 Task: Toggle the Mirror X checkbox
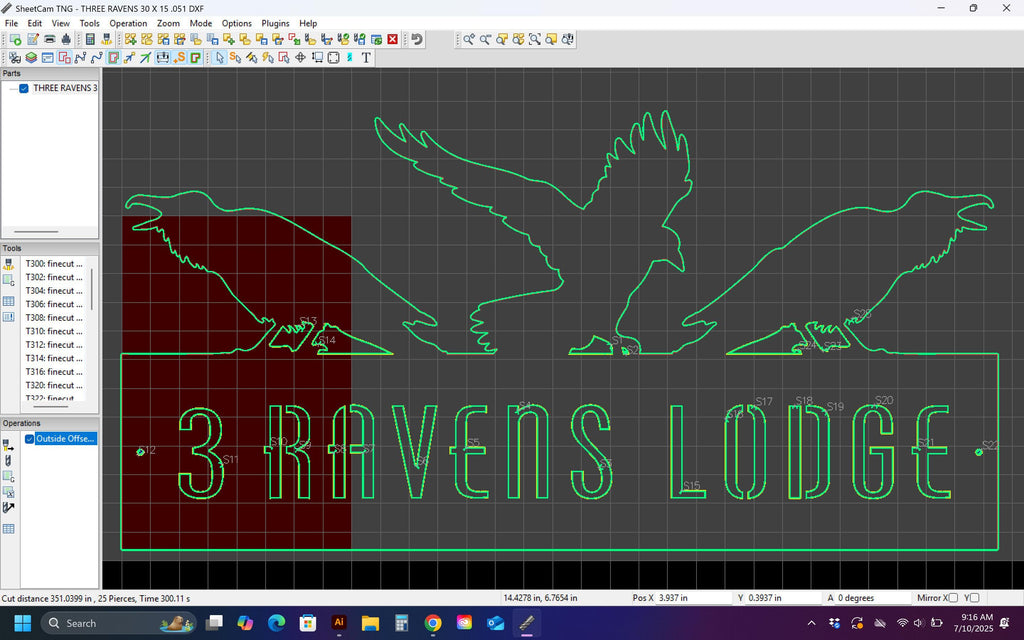coord(953,598)
